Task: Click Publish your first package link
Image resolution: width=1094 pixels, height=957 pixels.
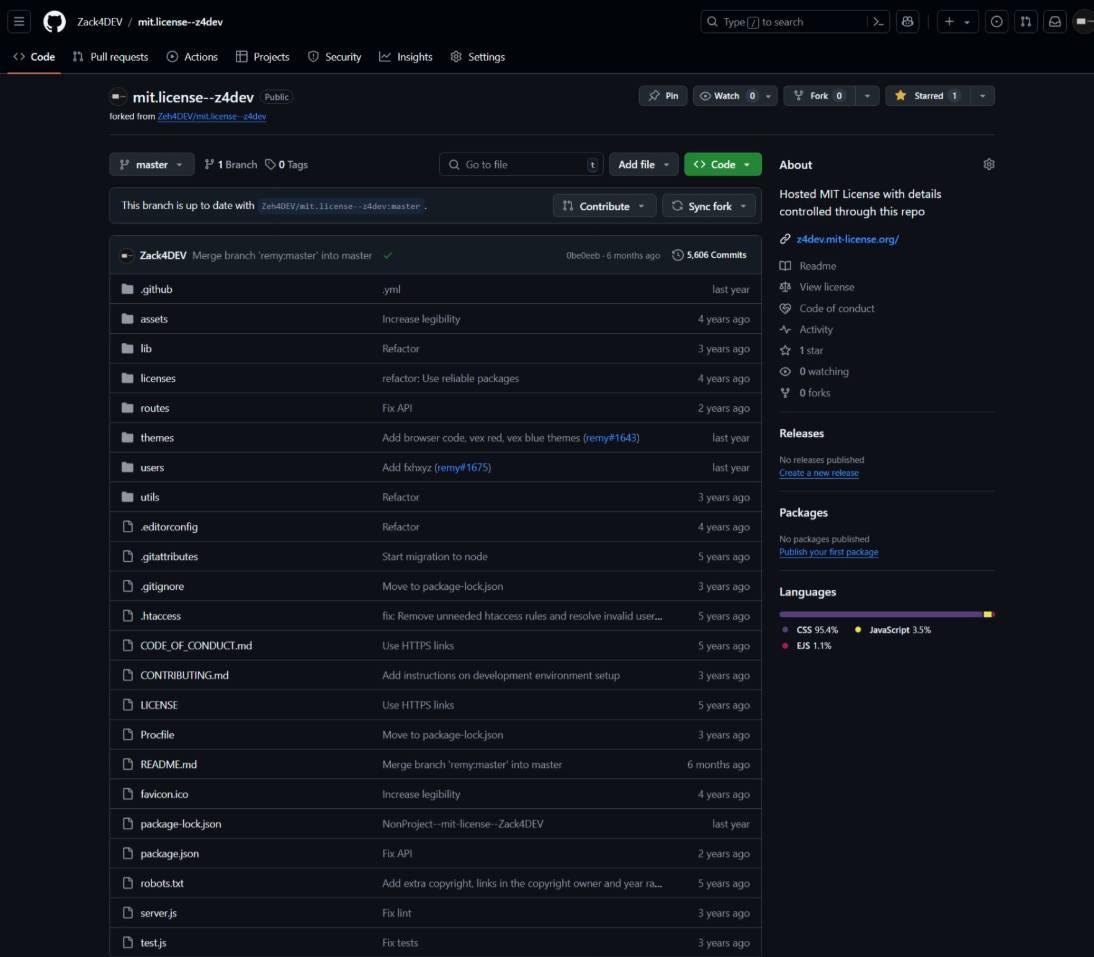Action: 829,552
